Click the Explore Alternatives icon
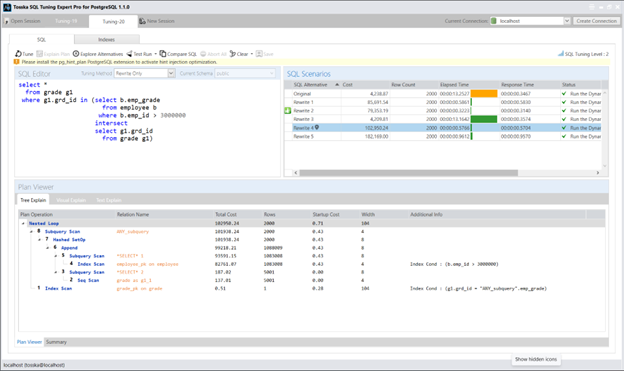Screen dimensions: 624x371 pos(76,53)
